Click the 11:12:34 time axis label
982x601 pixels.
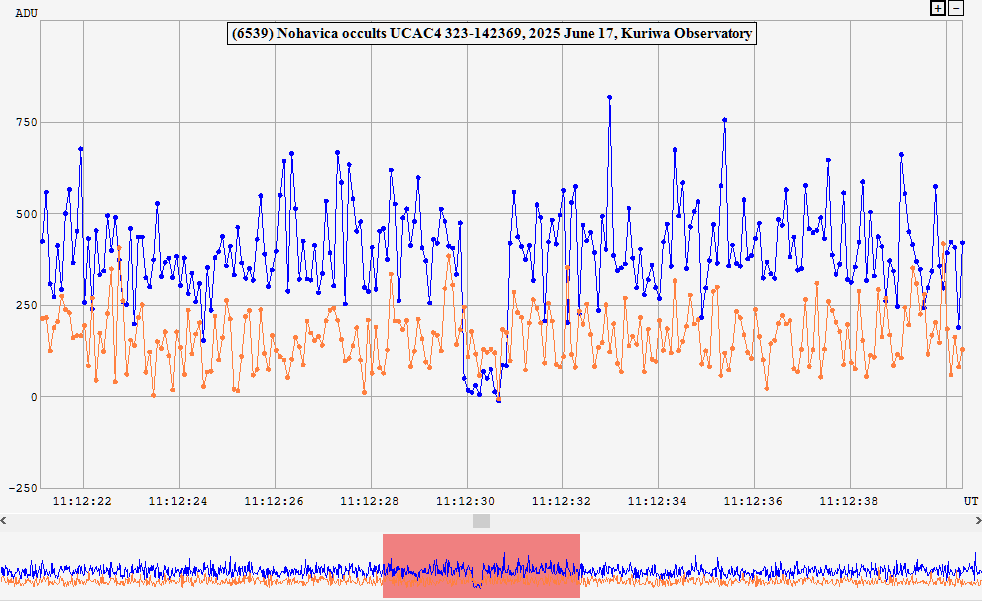tap(658, 500)
